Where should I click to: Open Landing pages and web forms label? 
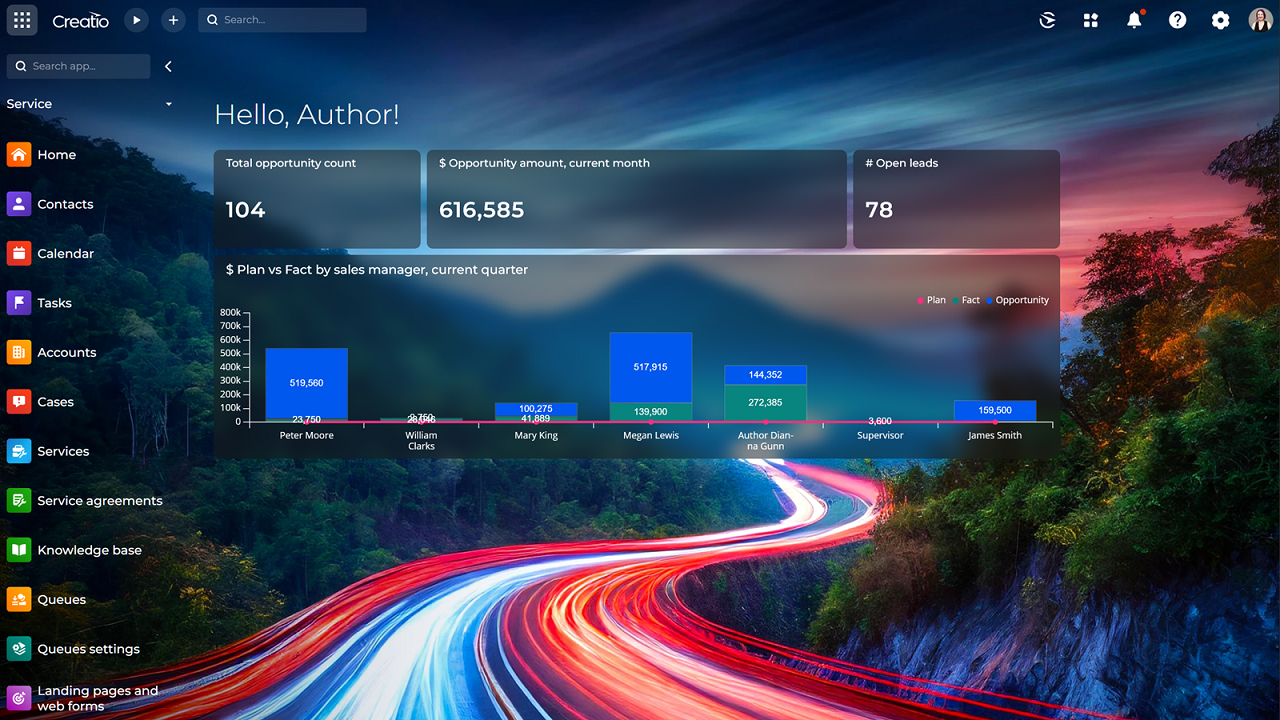coord(98,698)
